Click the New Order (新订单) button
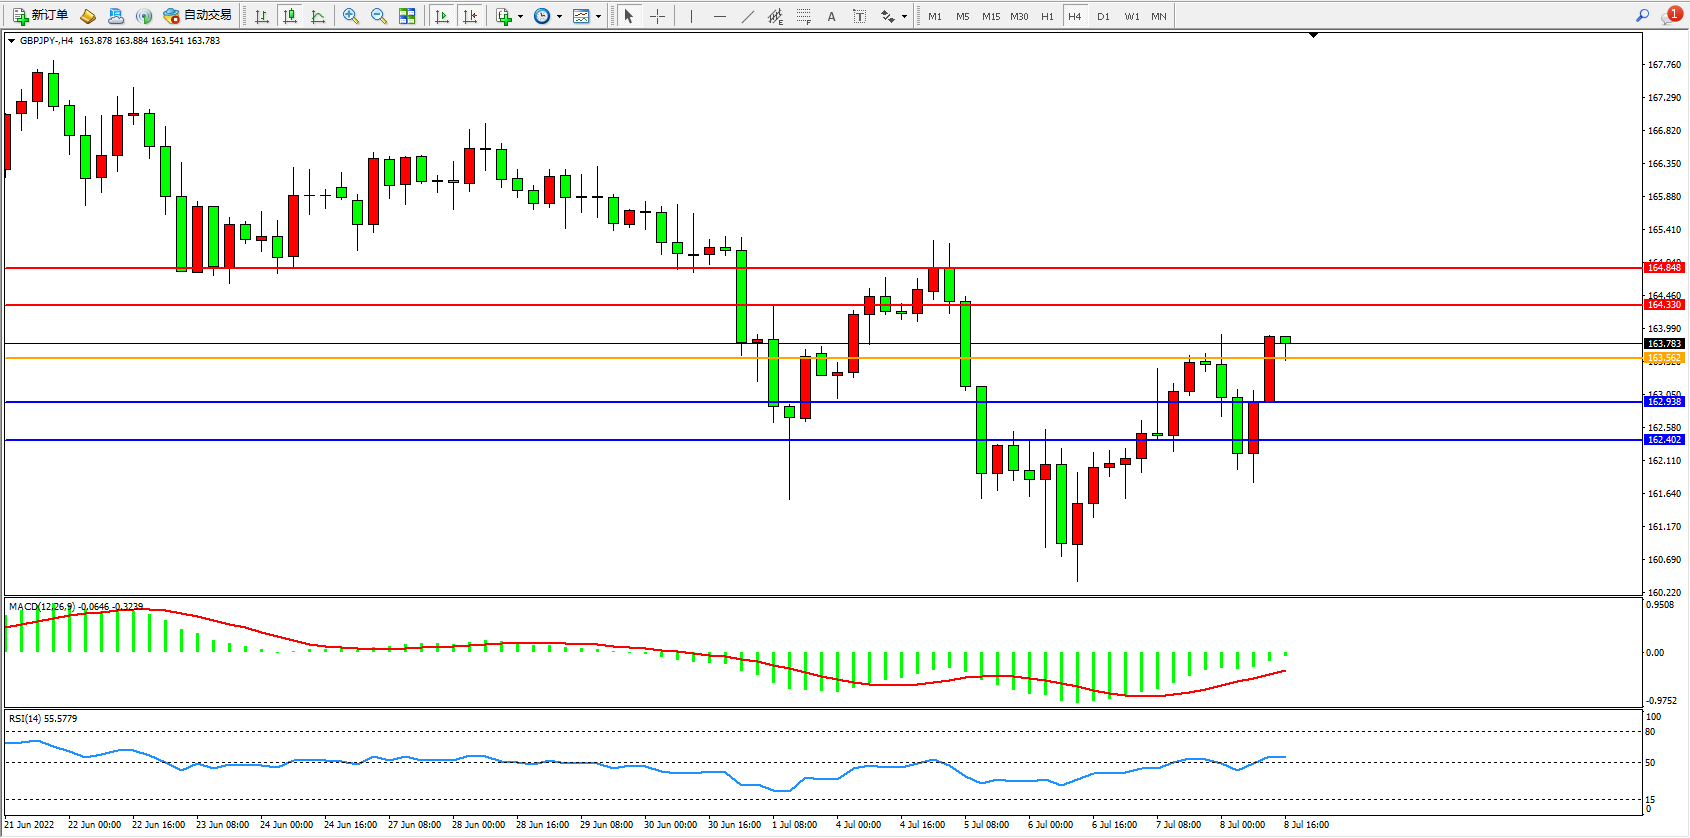Image resolution: width=1690 pixels, height=838 pixels. click(x=40, y=15)
